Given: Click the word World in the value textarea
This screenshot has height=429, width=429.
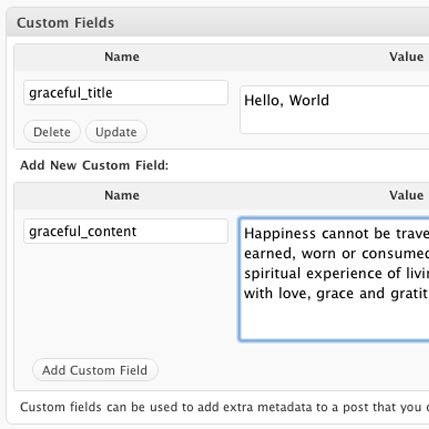Looking at the screenshot, I should click(309, 100).
